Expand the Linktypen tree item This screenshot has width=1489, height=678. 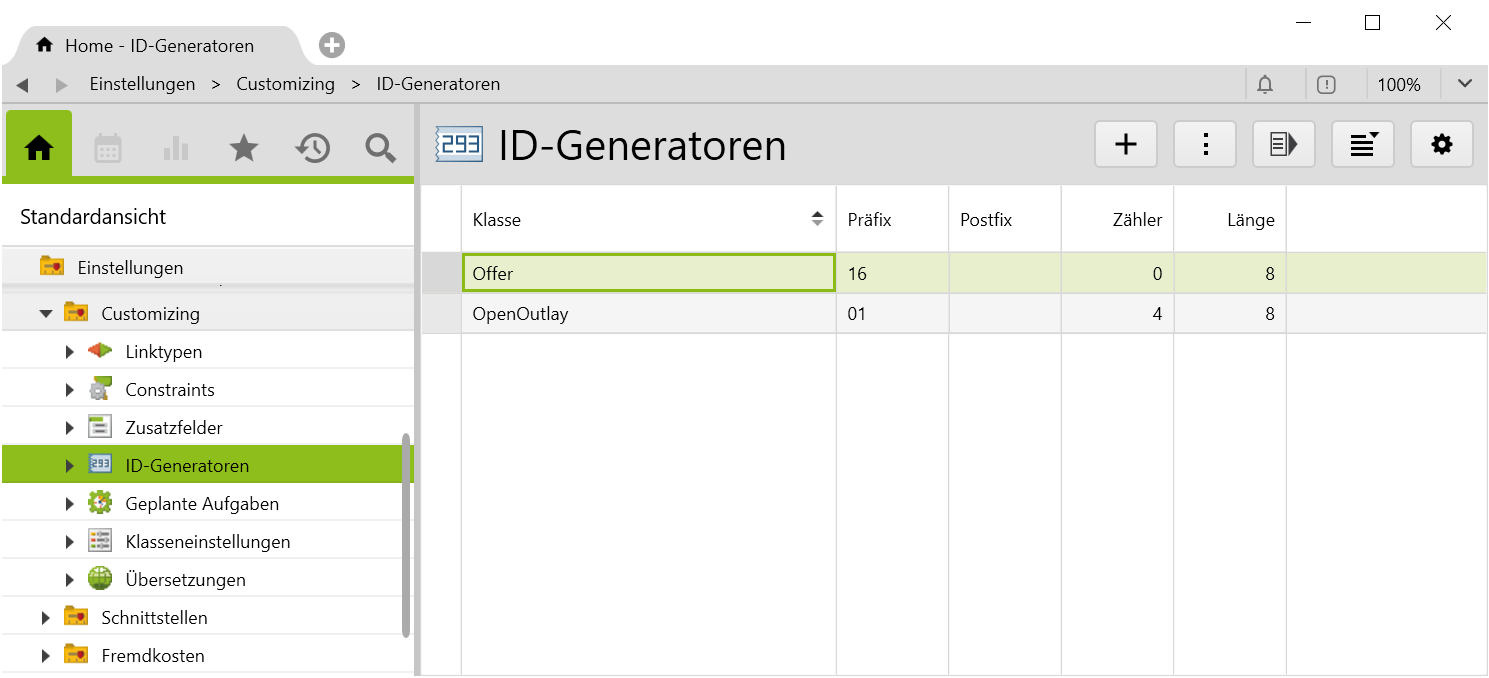69,352
